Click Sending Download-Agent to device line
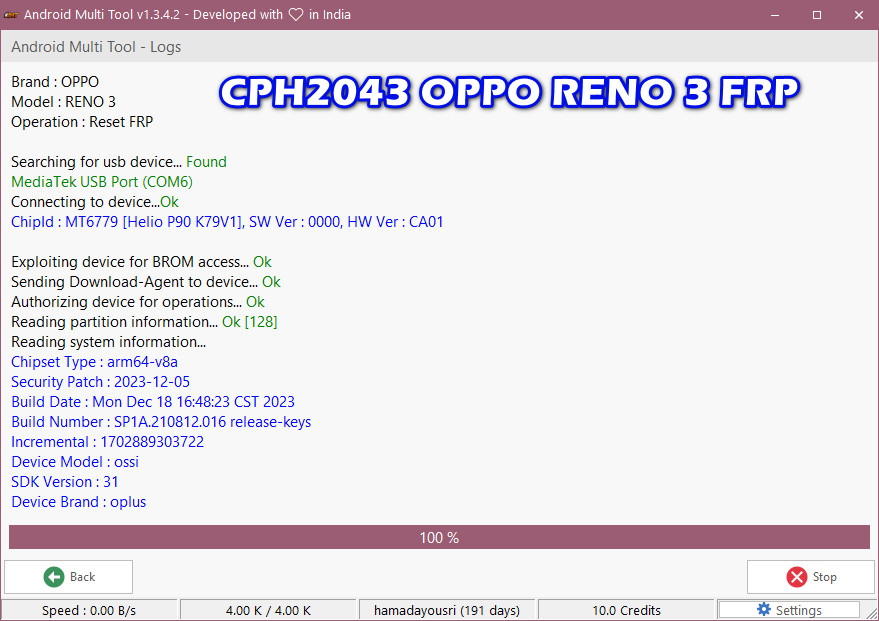Image resolution: width=879 pixels, height=621 pixels. point(146,282)
